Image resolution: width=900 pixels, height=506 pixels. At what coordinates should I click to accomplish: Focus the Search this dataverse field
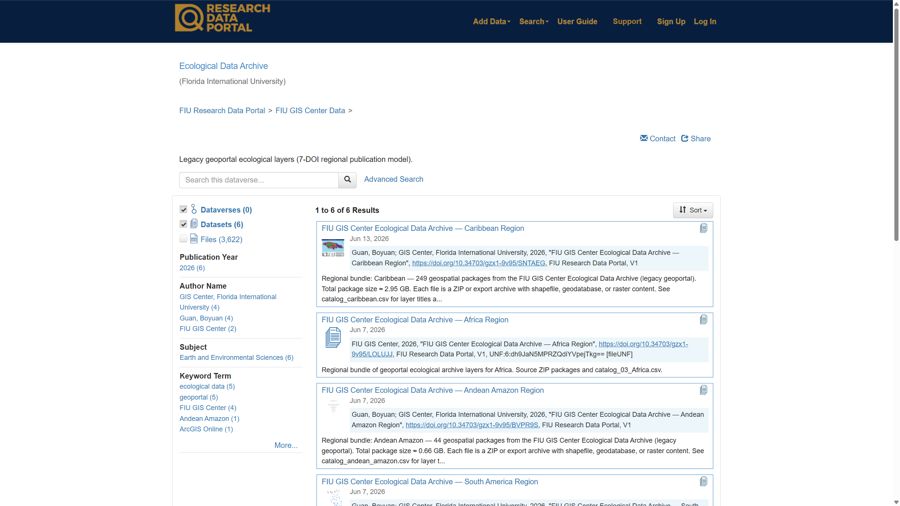tap(259, 180)
